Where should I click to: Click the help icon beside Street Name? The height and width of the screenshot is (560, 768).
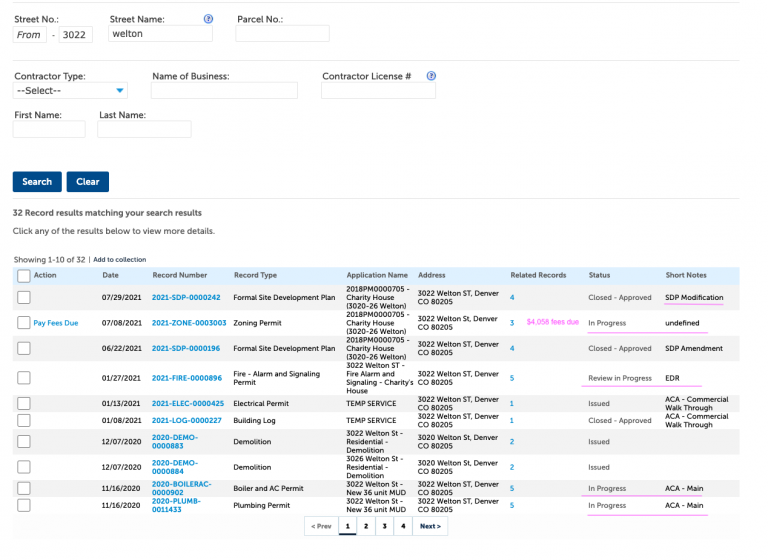click(x=208, y=19)
